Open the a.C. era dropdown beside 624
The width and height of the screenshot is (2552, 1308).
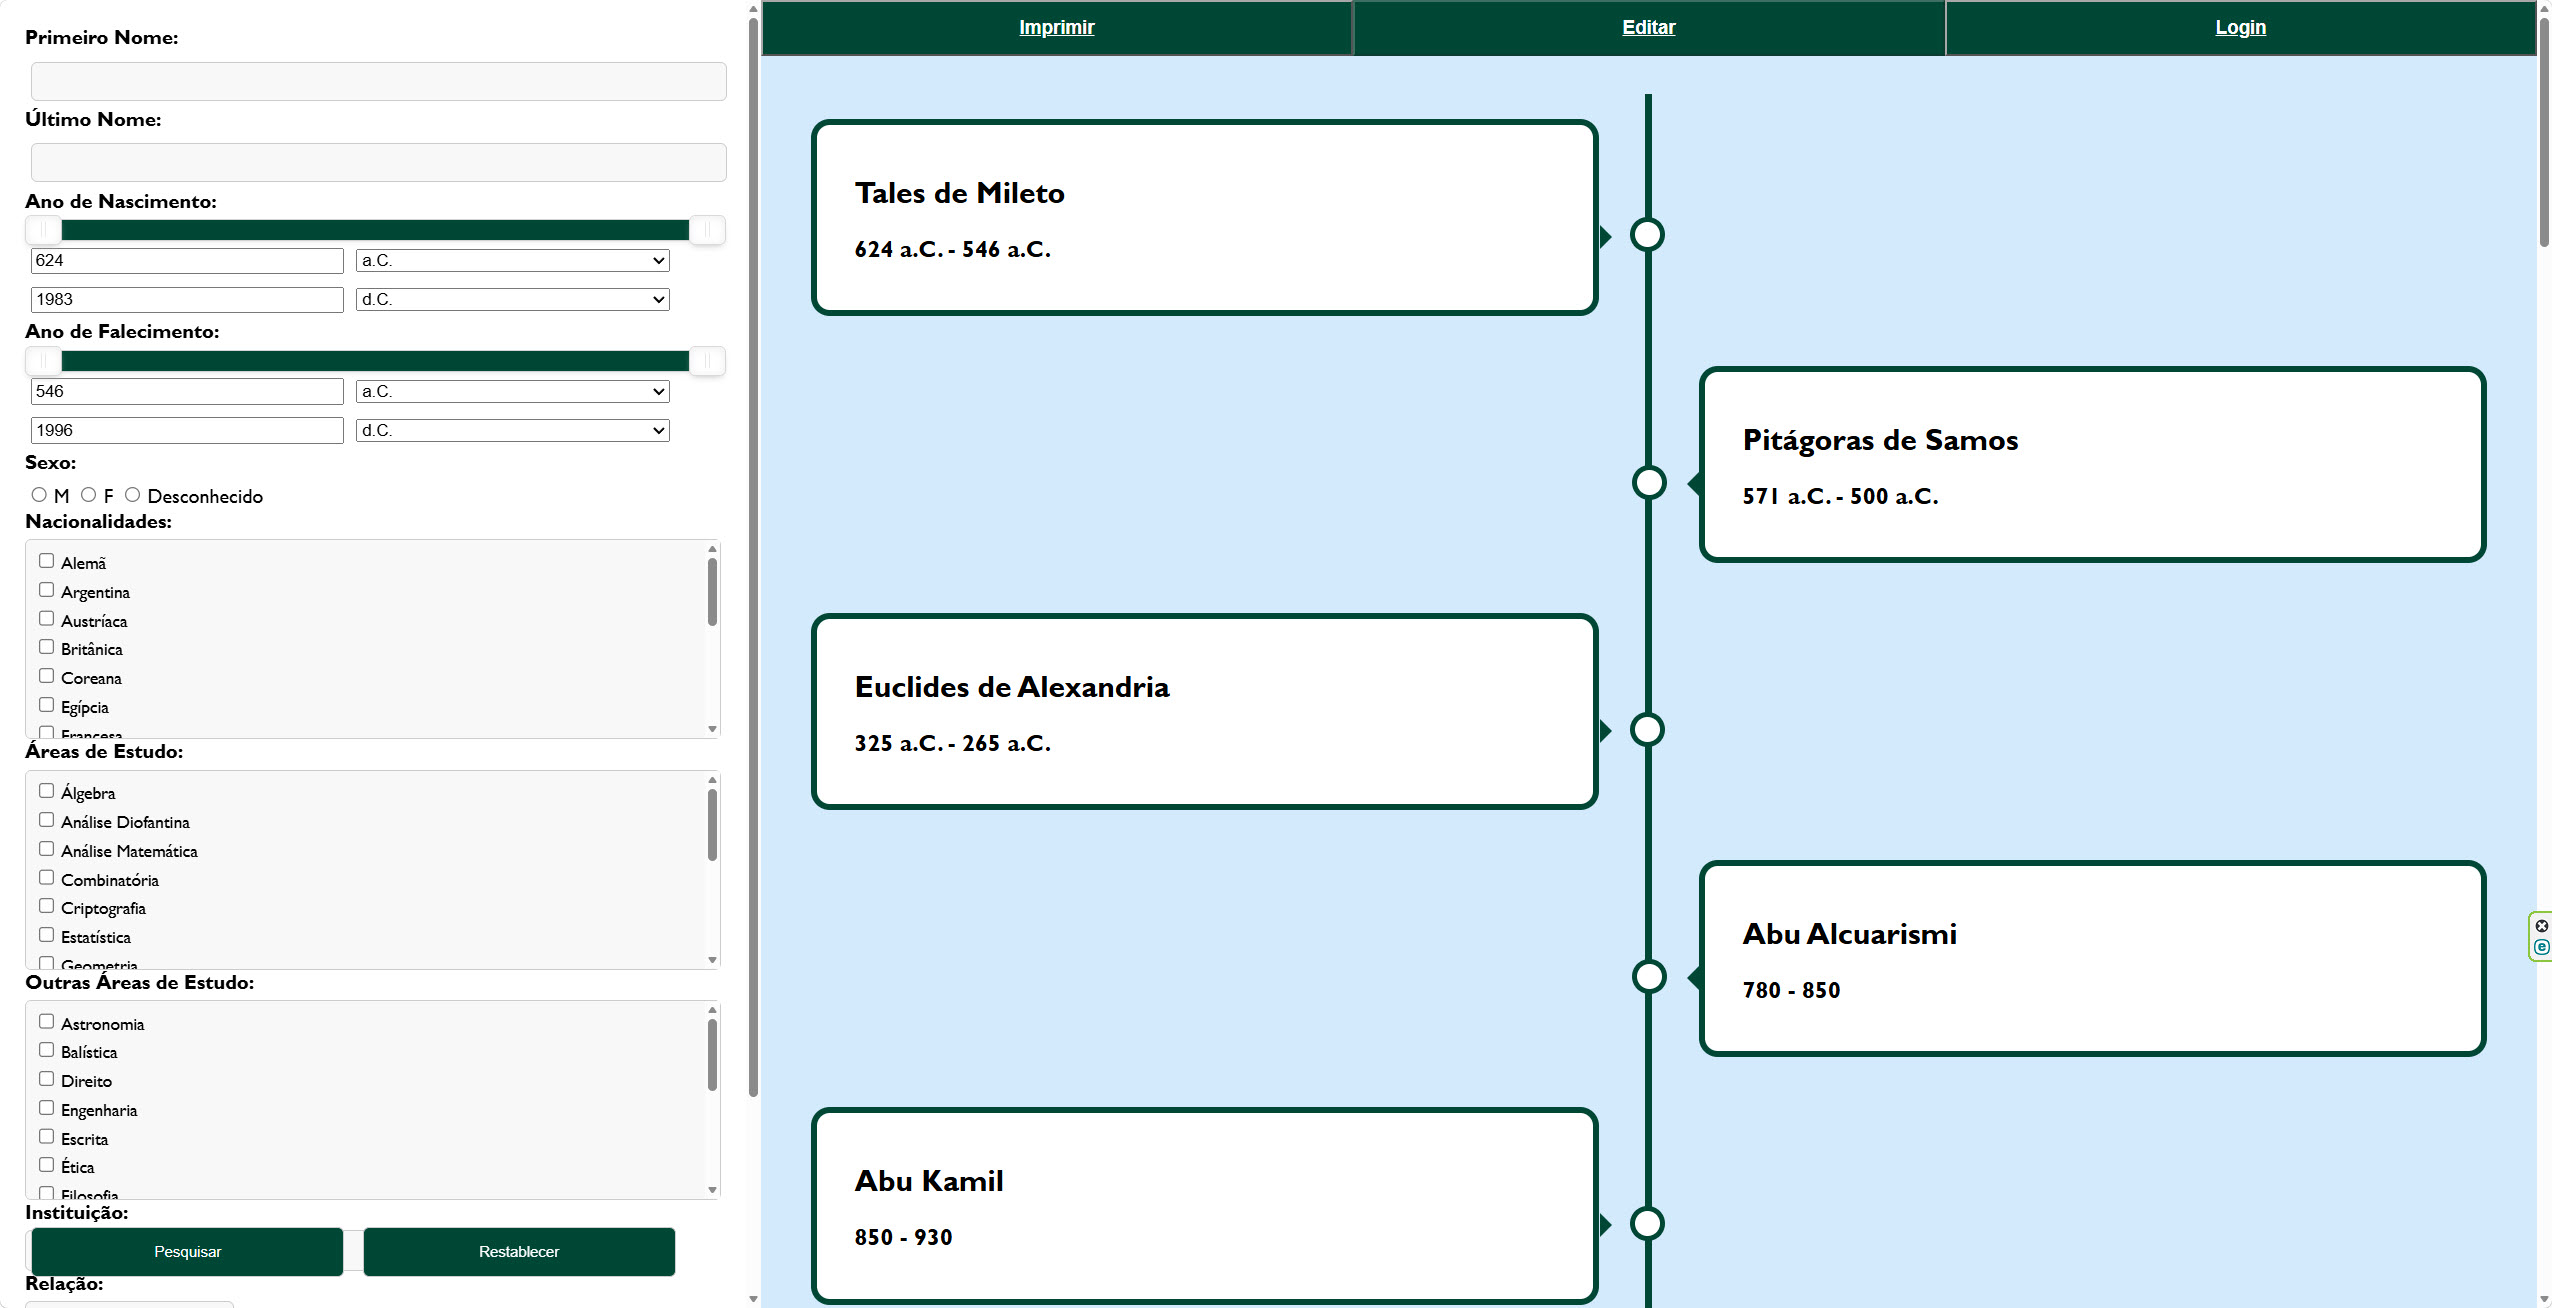click(512, 261)
